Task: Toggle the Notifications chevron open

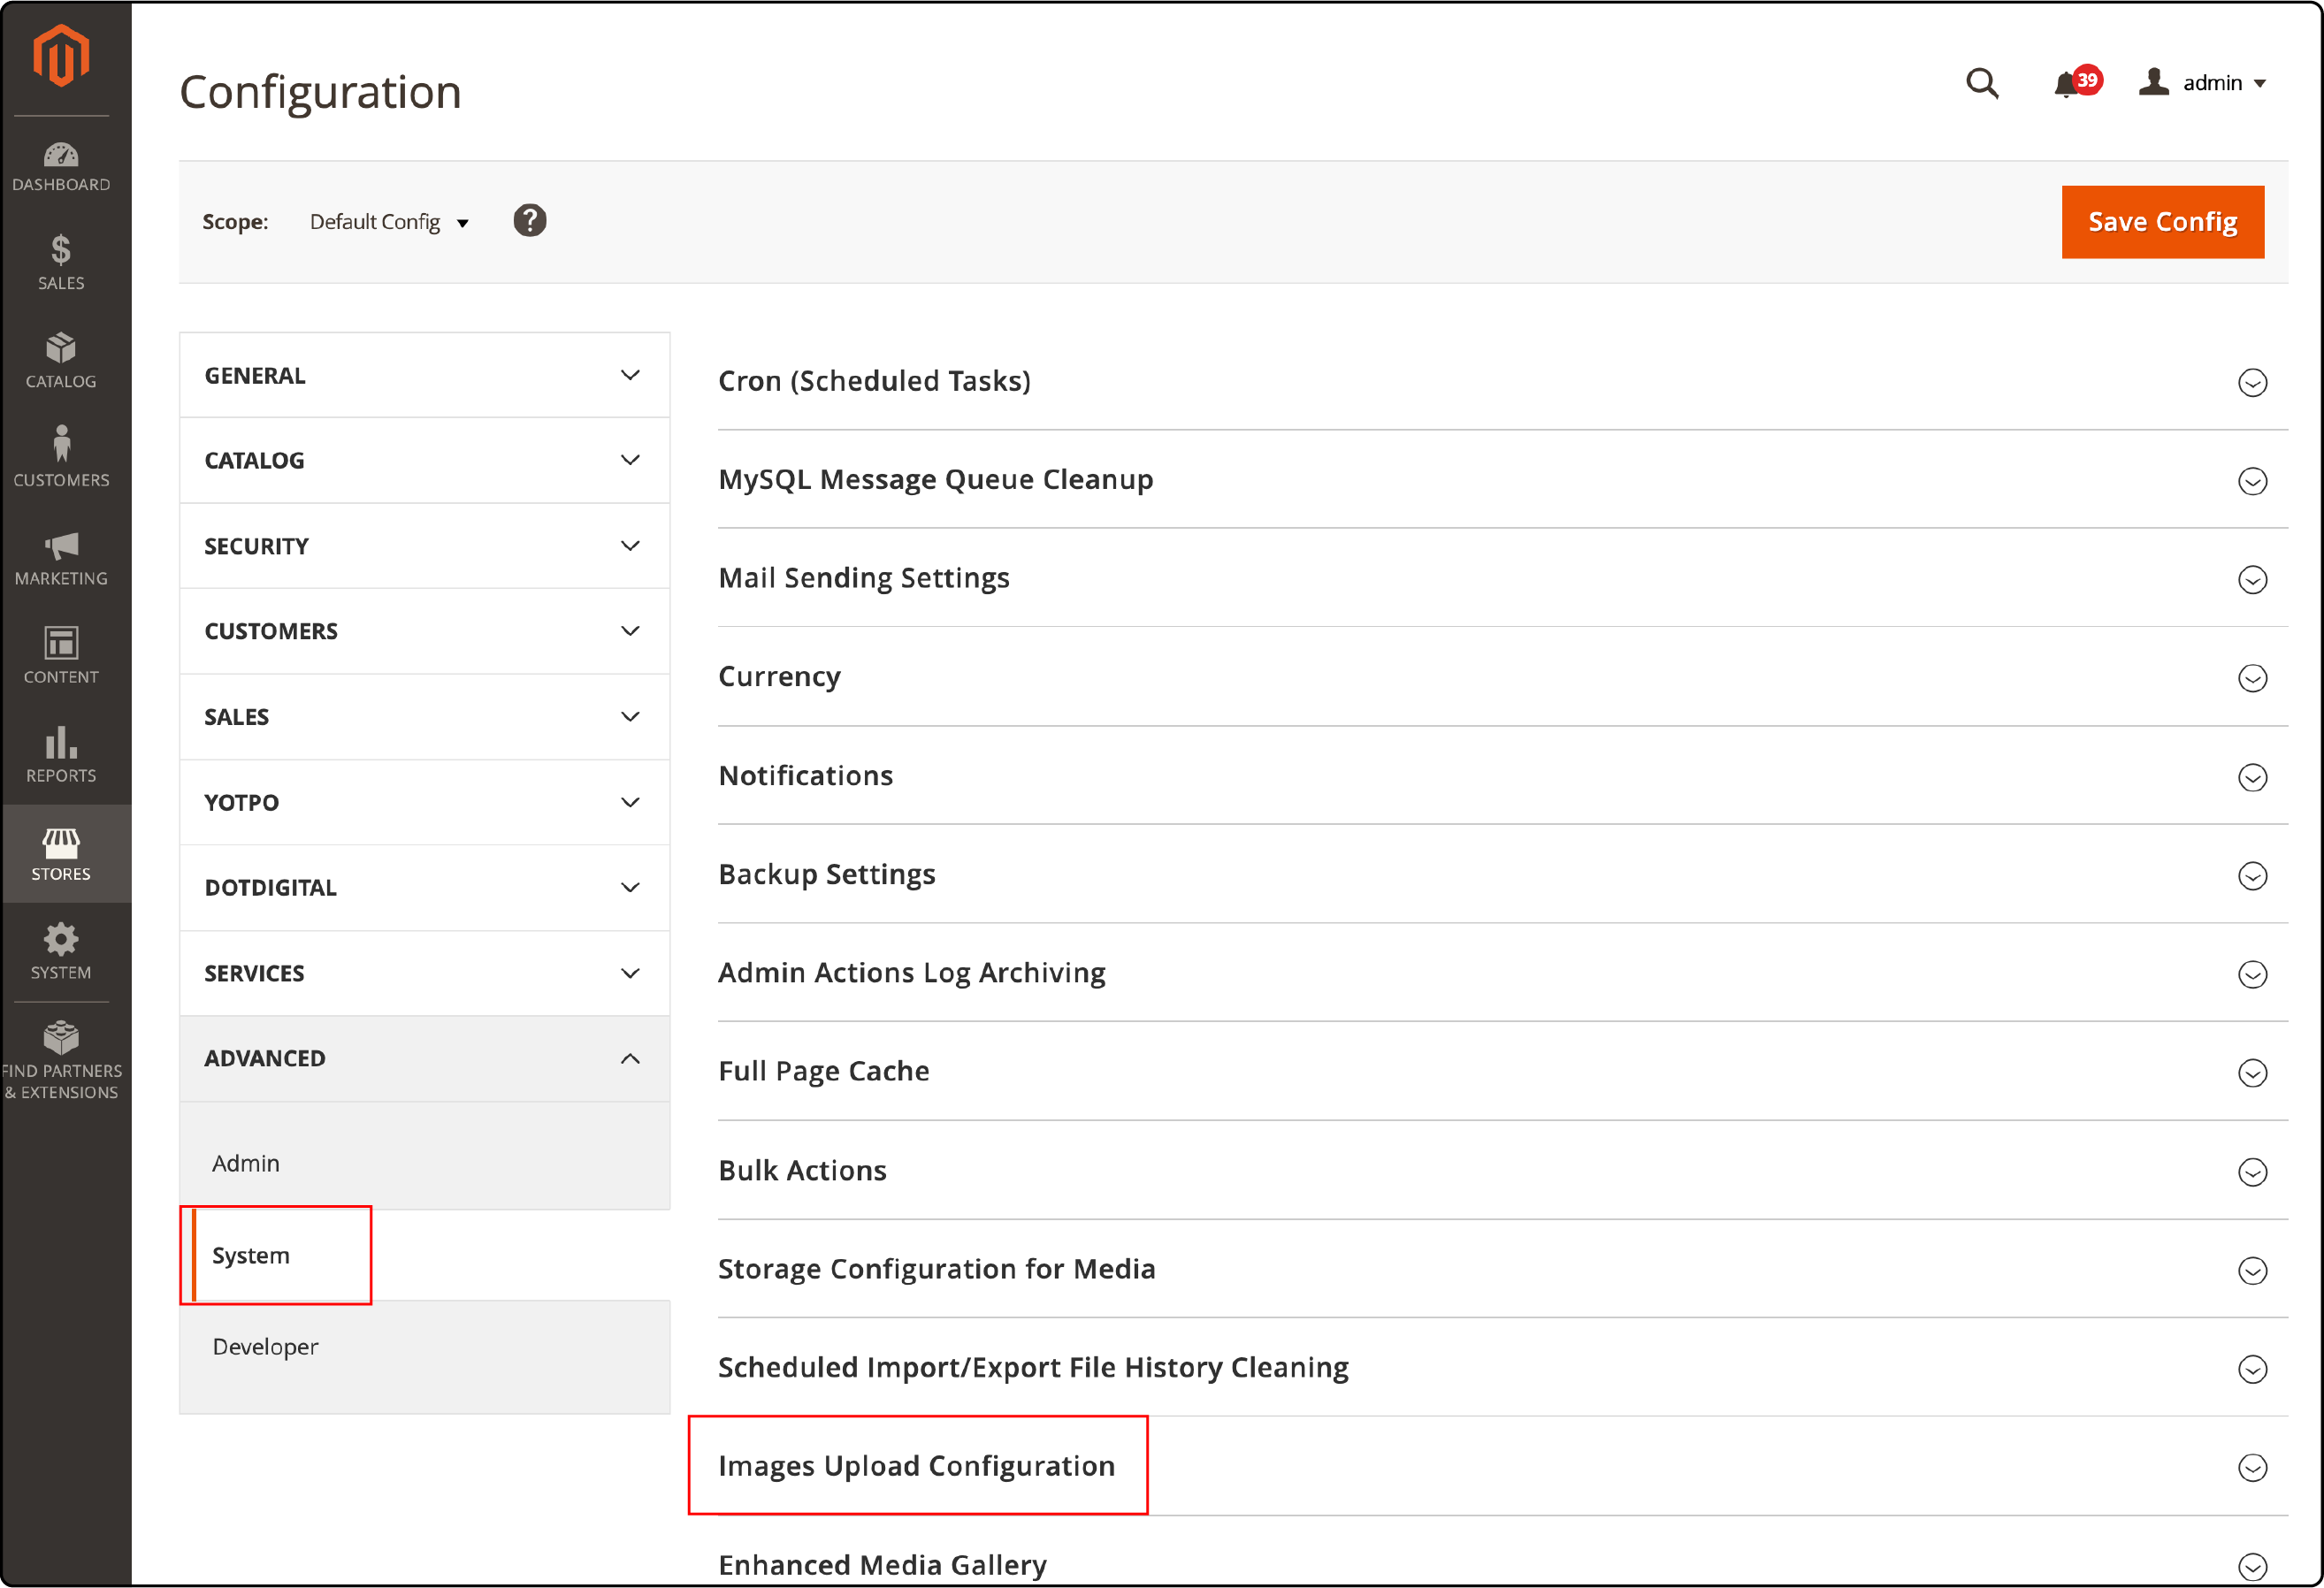Action: point(2253,775)
